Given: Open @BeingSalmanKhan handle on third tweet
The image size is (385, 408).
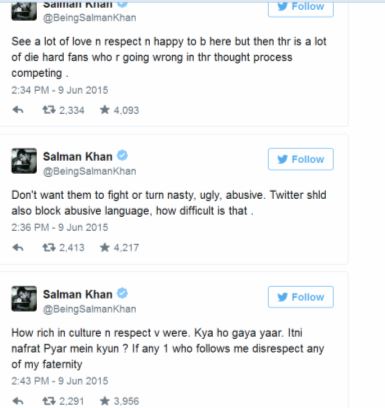Looking at the screenshot, I should pyautogui.click(x=90, y=309).
